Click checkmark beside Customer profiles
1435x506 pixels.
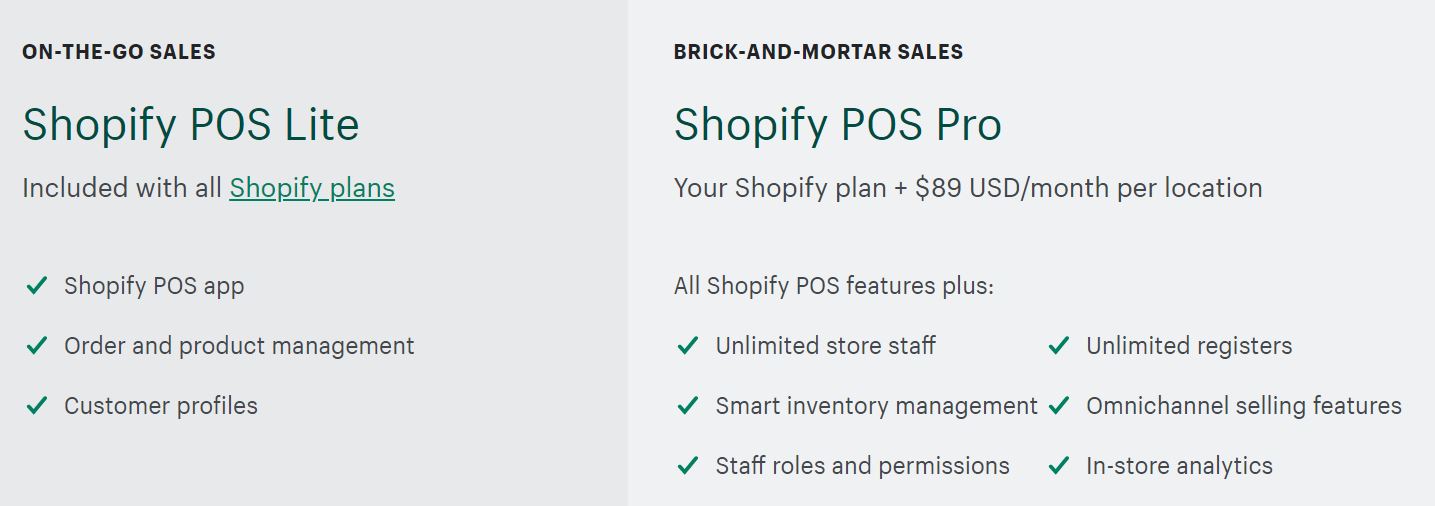37,406
